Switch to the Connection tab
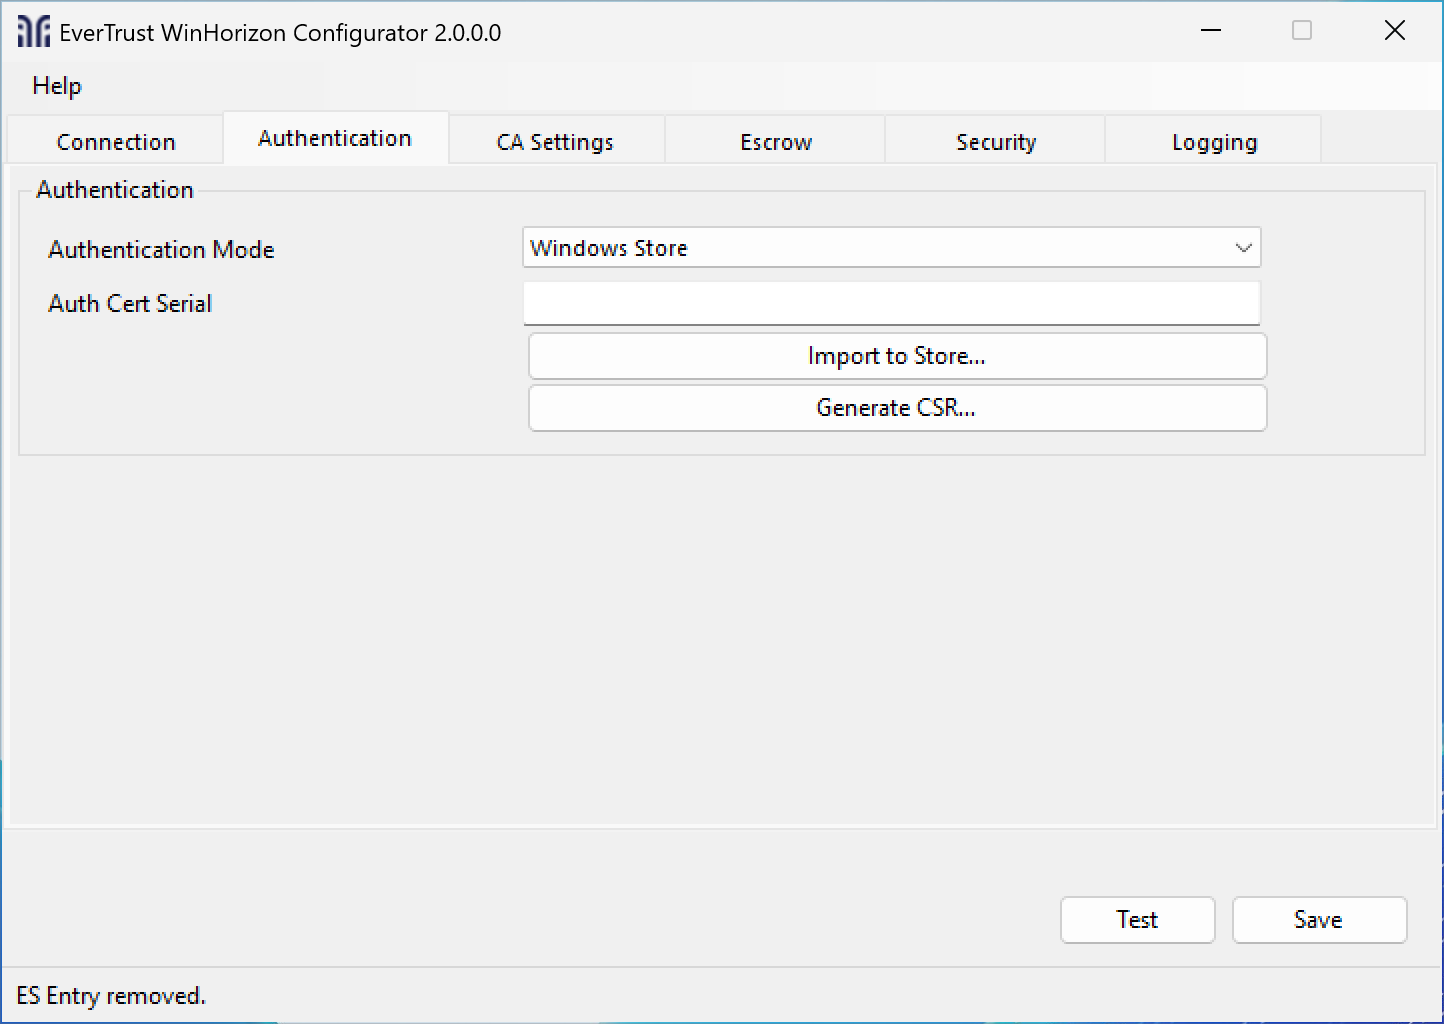The width and height of the screenshot is (1444, 1024). [116, 142]
